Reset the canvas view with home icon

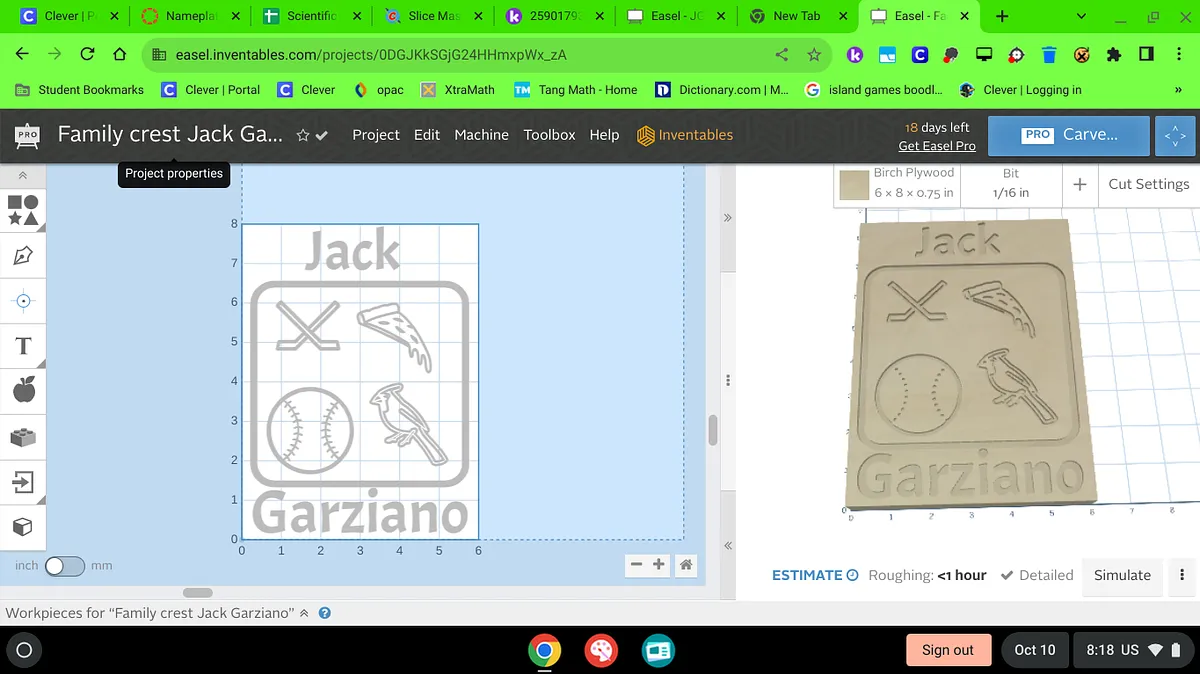pos(686,565)
